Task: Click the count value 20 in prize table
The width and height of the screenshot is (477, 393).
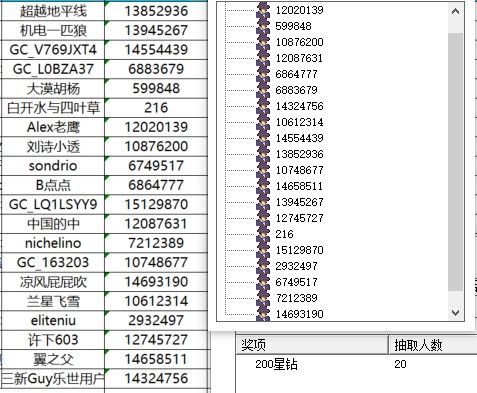Action: point(400,364)
